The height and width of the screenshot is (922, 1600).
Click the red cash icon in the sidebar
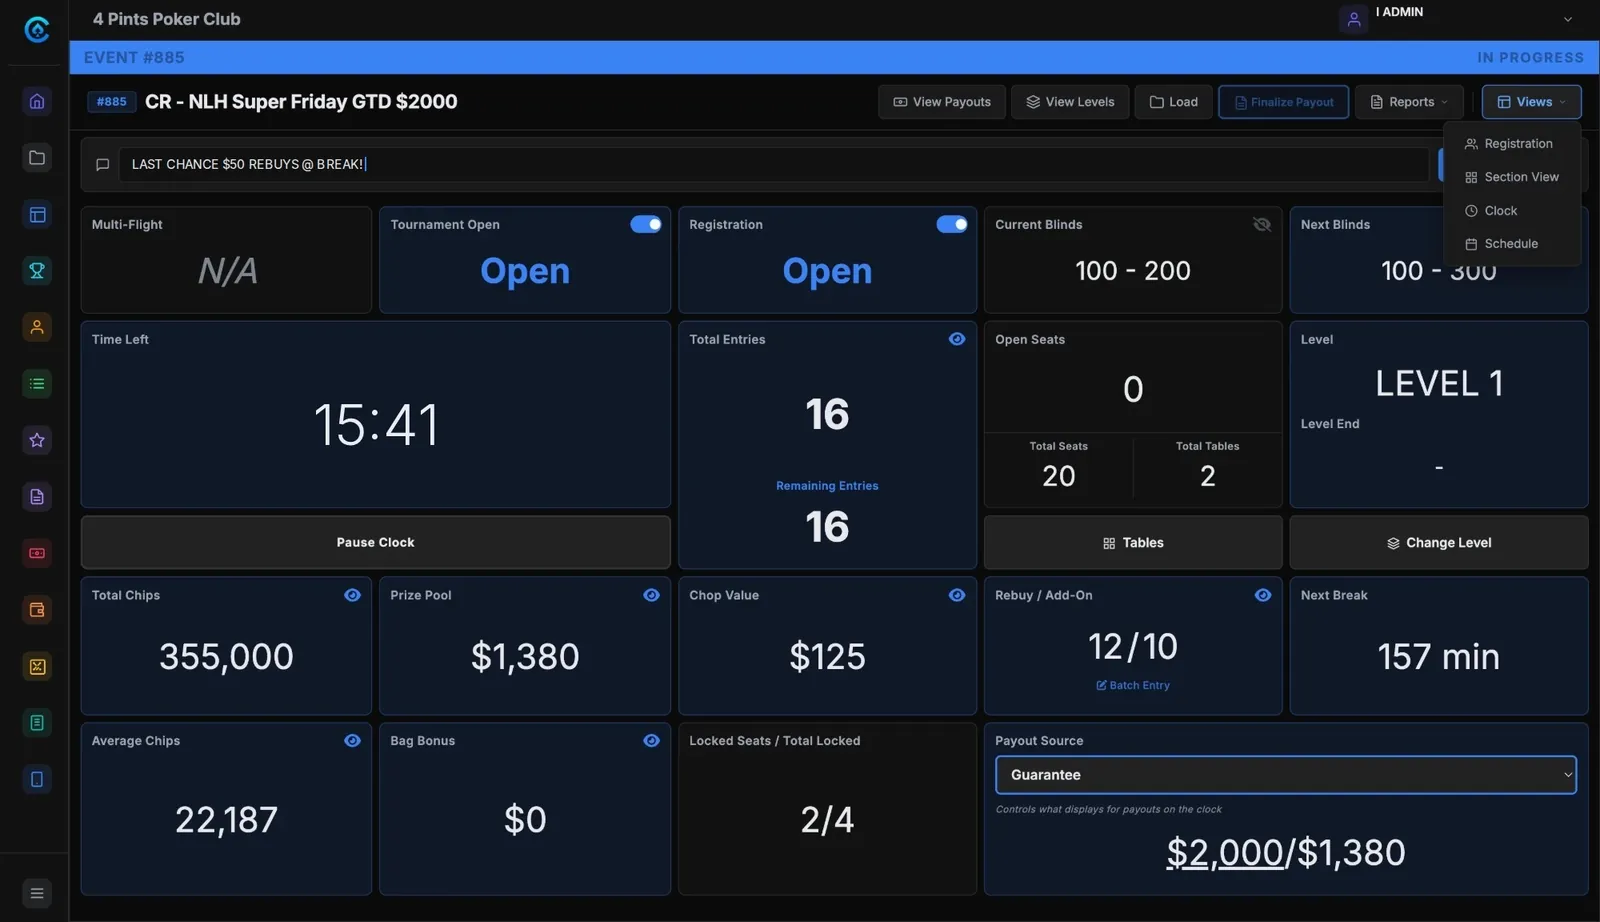click(x=37, y=553)
